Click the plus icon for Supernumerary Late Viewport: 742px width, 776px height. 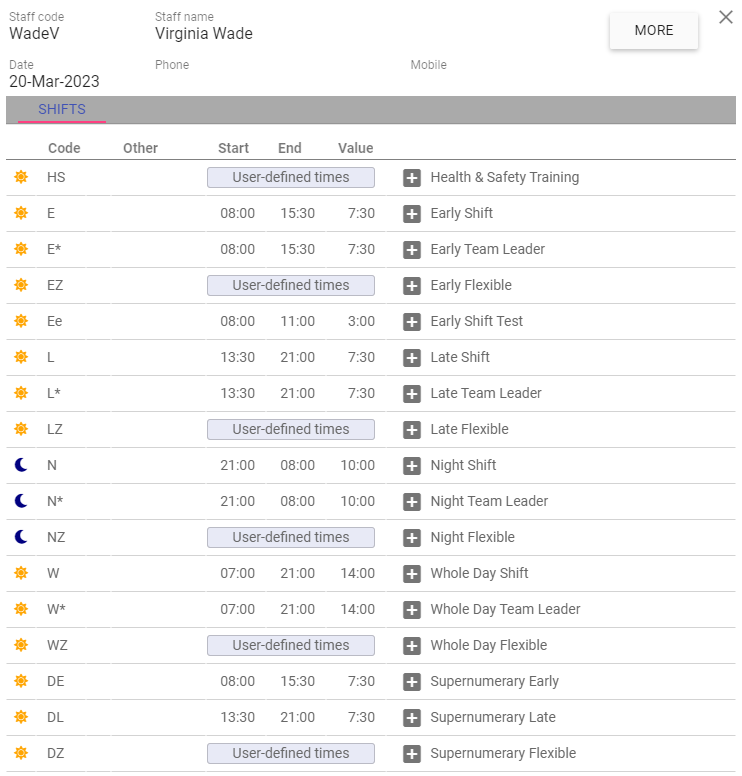(412, 718)
